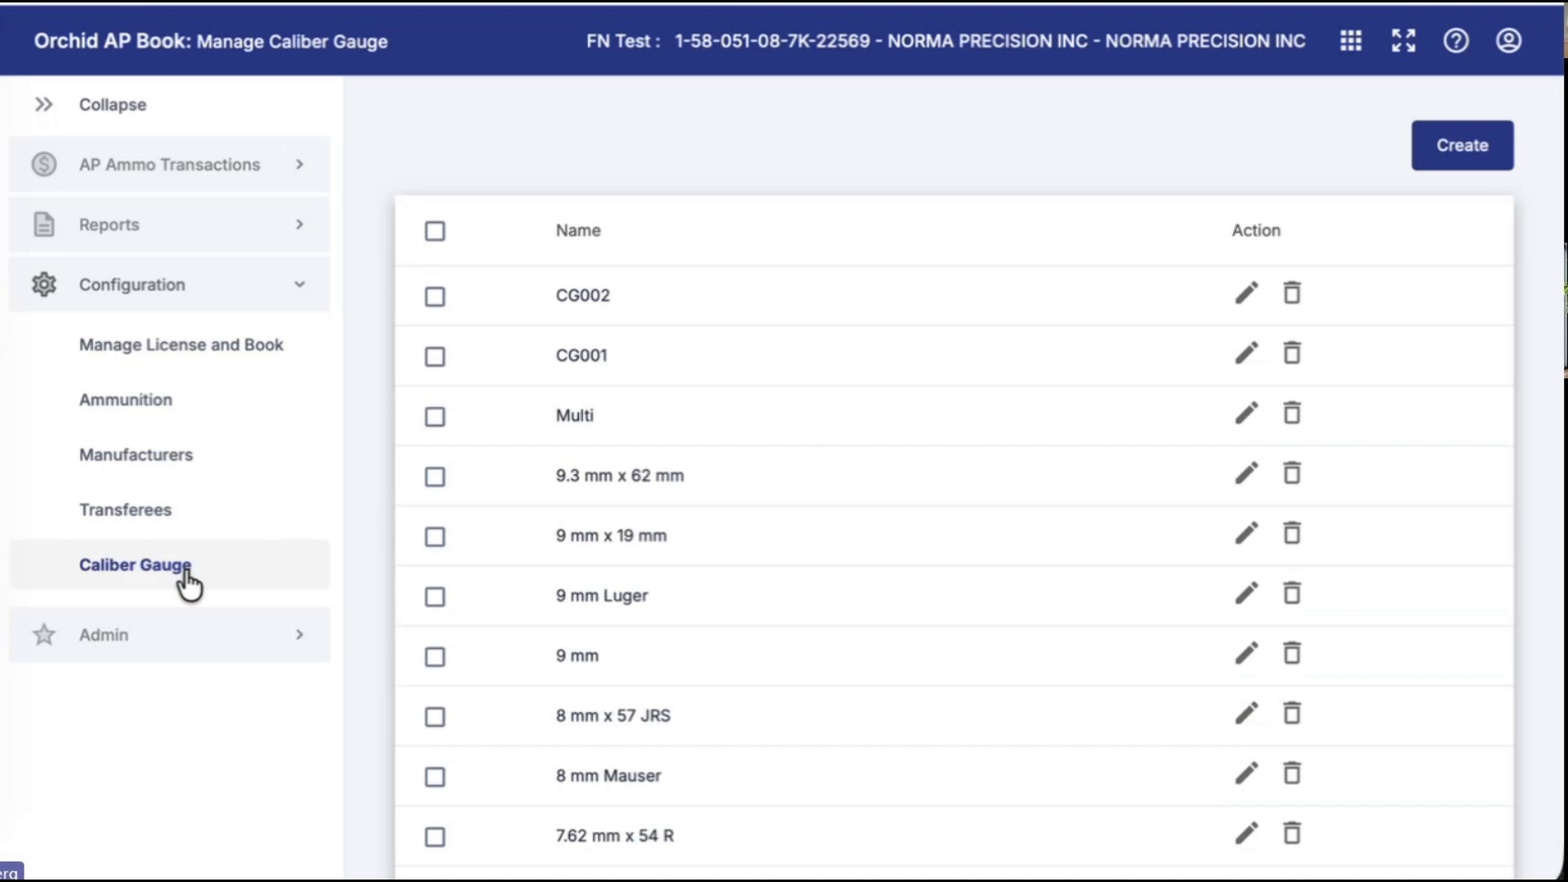Screen dimensions: 1568x882
Task: Open the user account profile icon
Action: [1508, 41]
